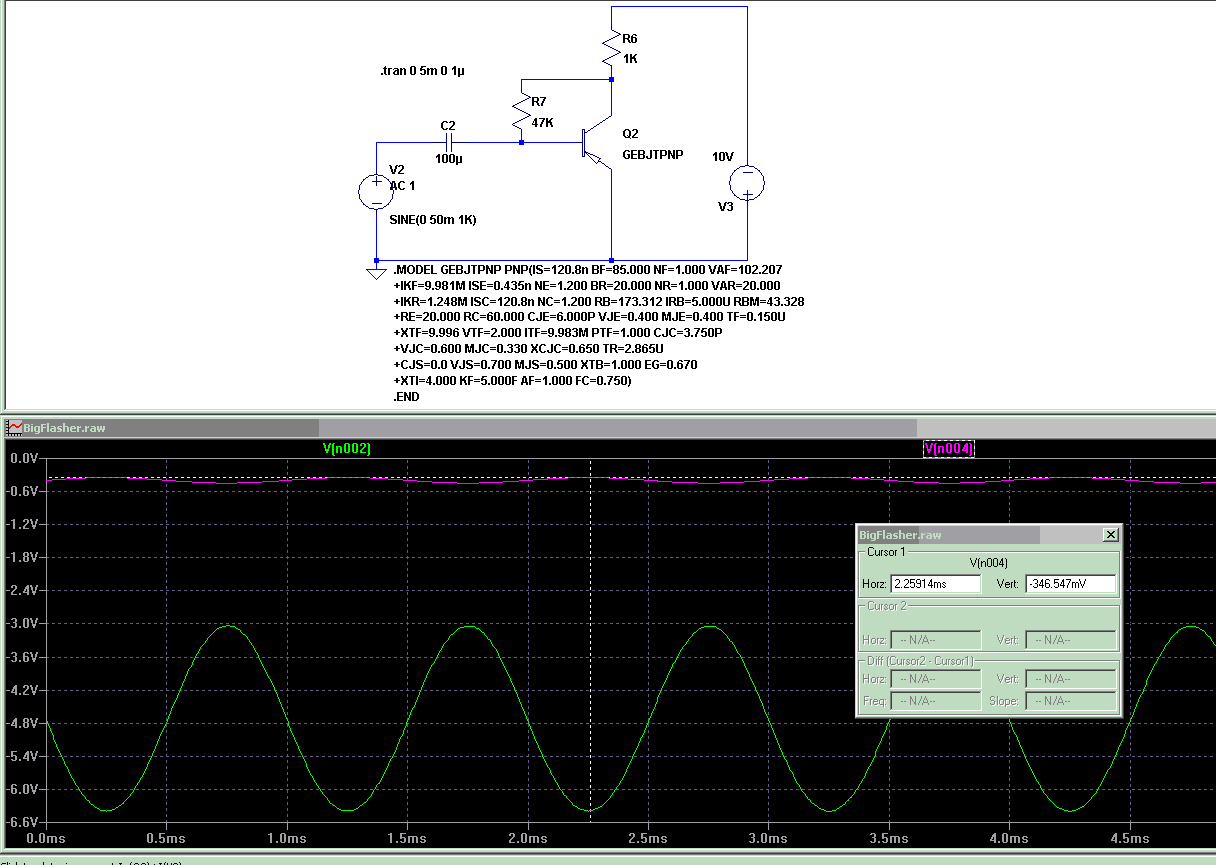Click the Diff Freq N/A field
Image resolution: width=1216 pixels, height=865 pixels.
tap(935, 701)
